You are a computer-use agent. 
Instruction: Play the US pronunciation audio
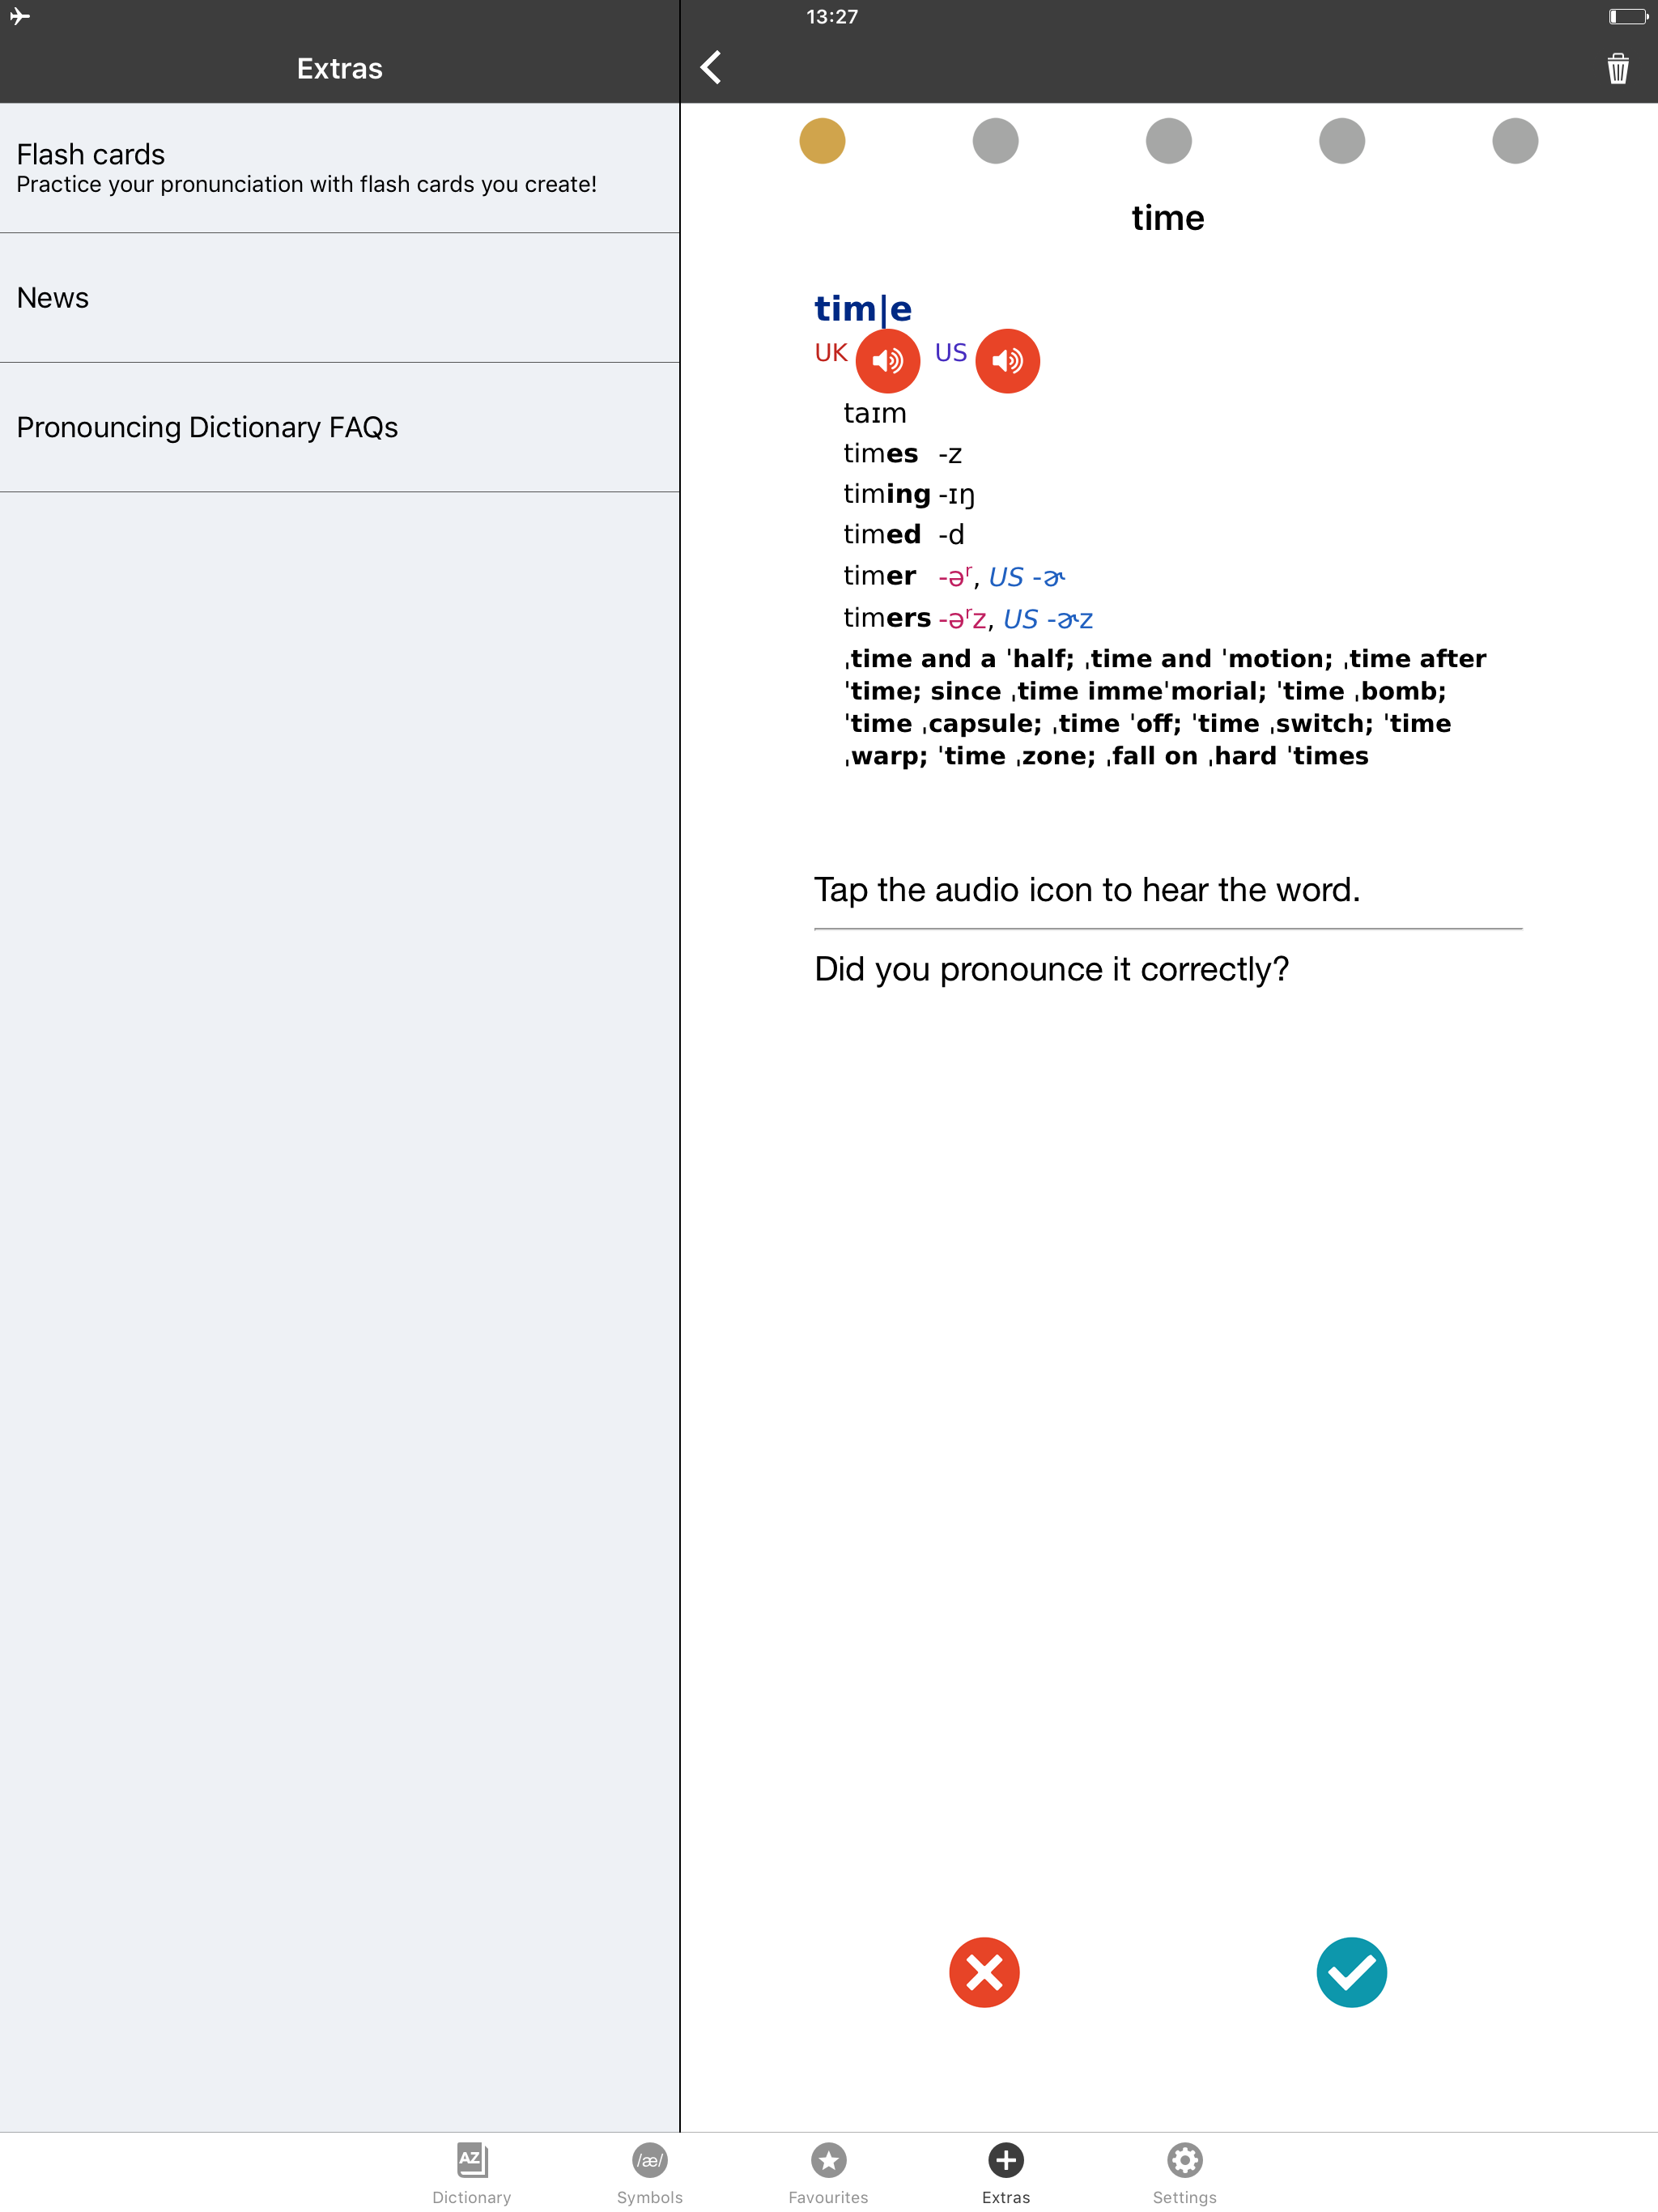1007,360
